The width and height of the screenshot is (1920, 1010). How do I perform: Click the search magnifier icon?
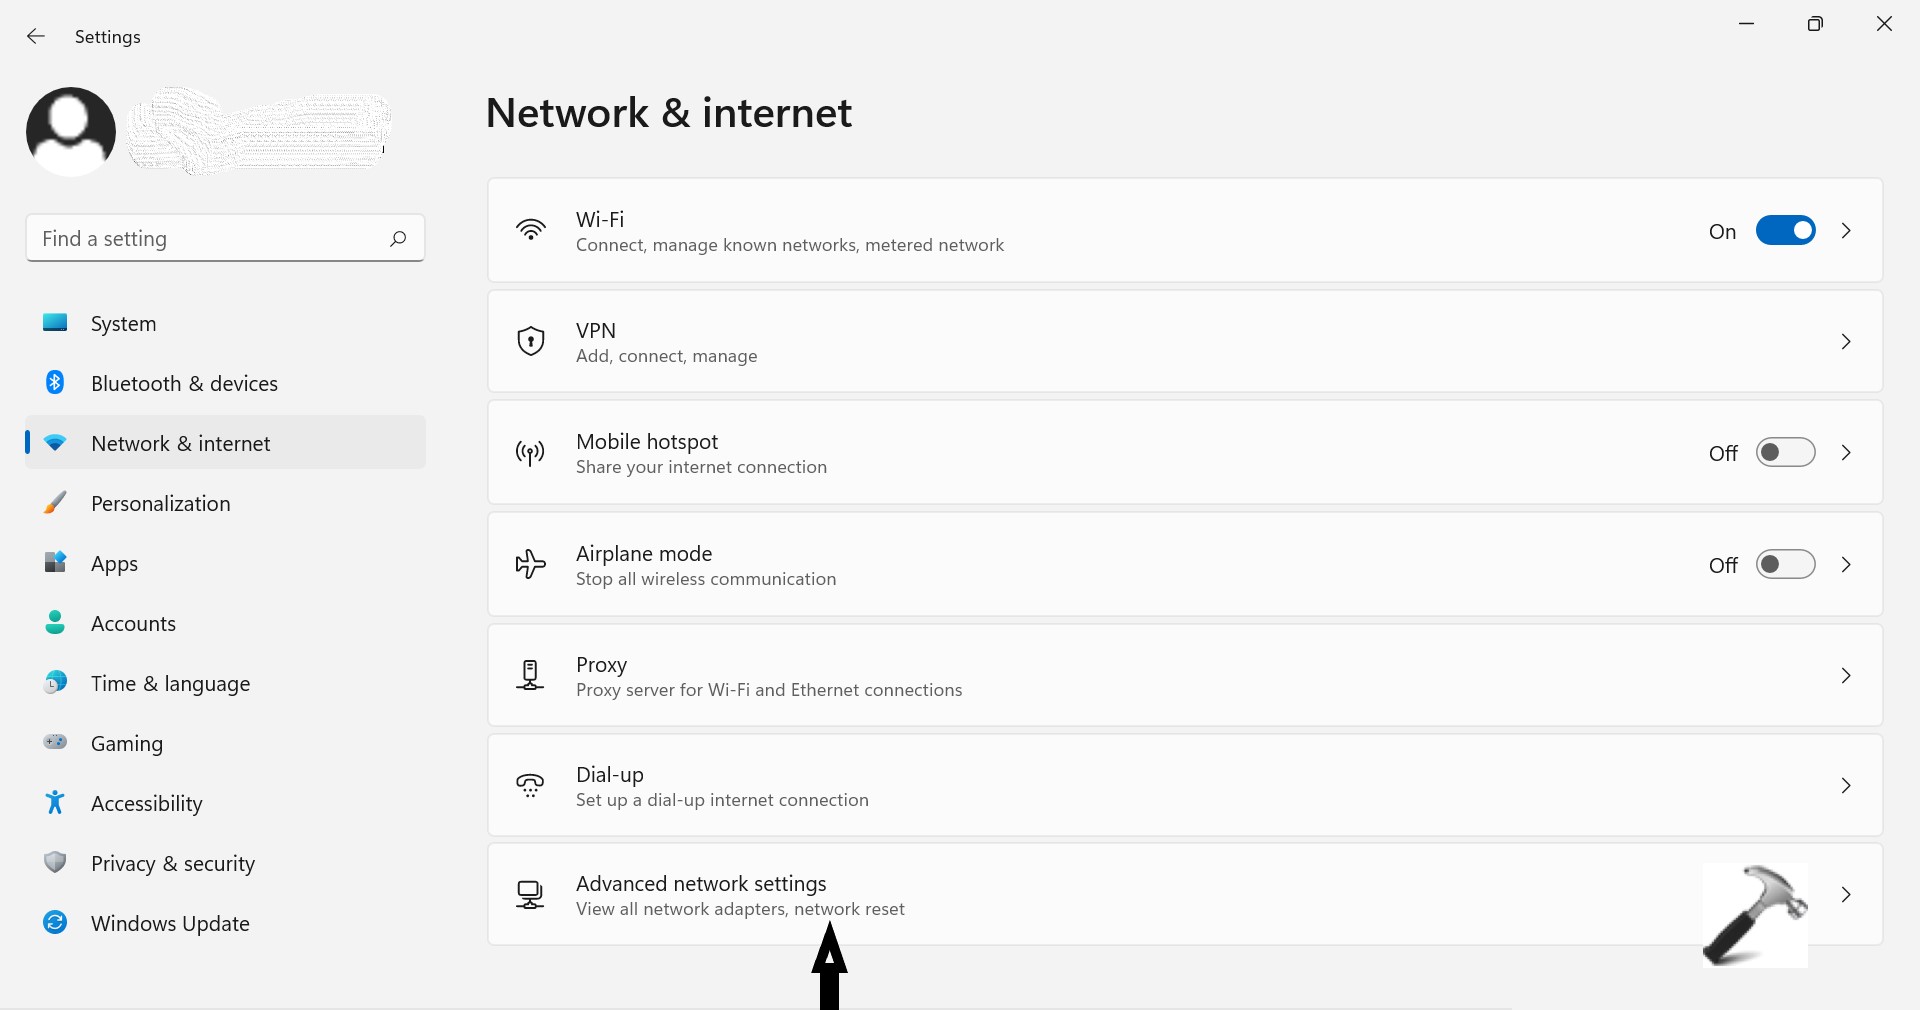coord(398,238)
